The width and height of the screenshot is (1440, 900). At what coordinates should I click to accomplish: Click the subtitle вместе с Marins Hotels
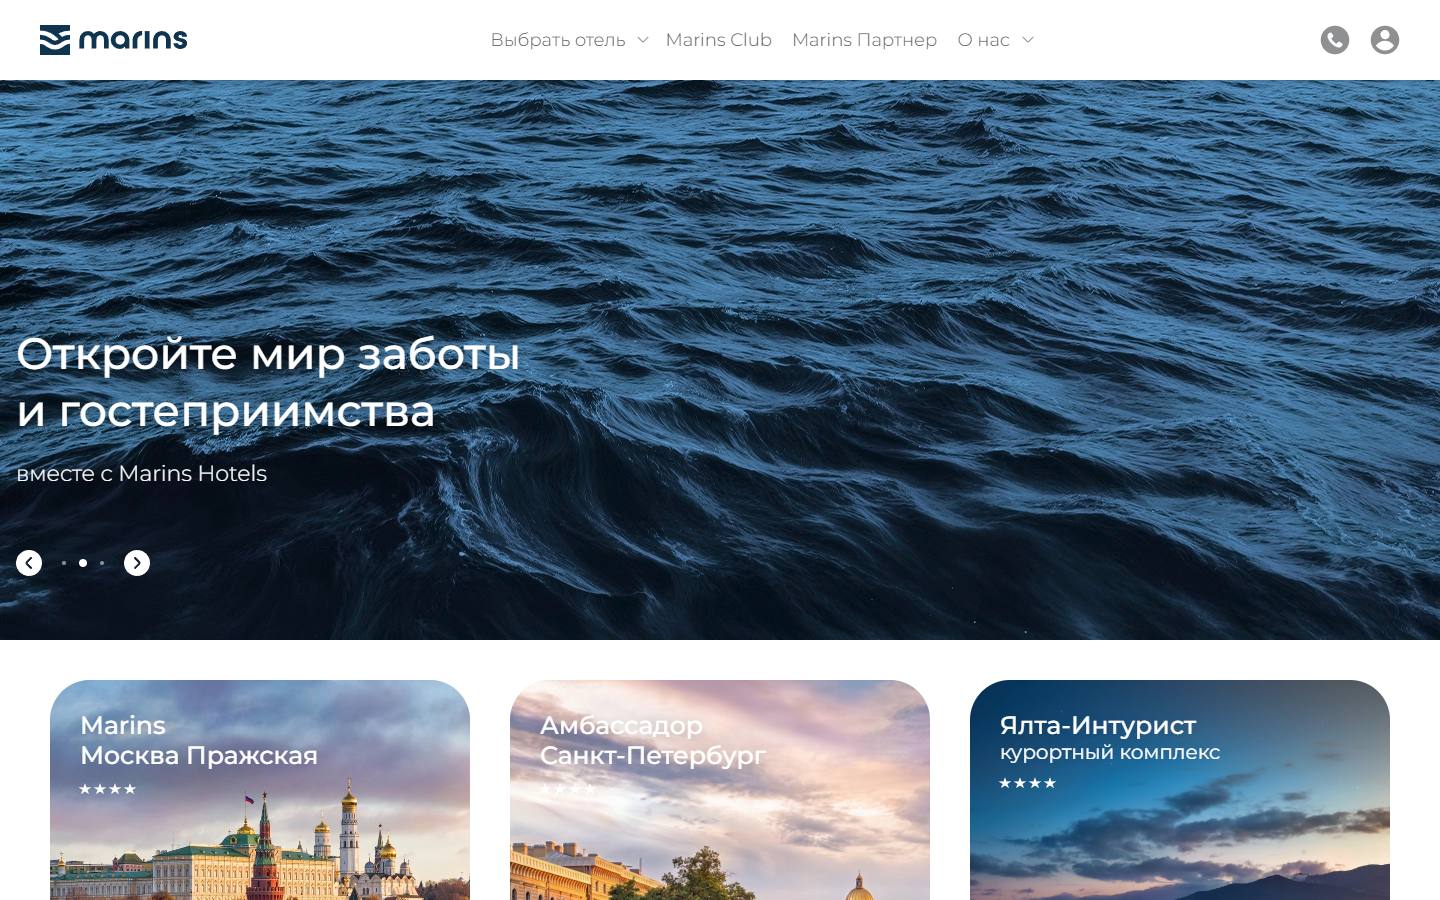coord(142,473)
